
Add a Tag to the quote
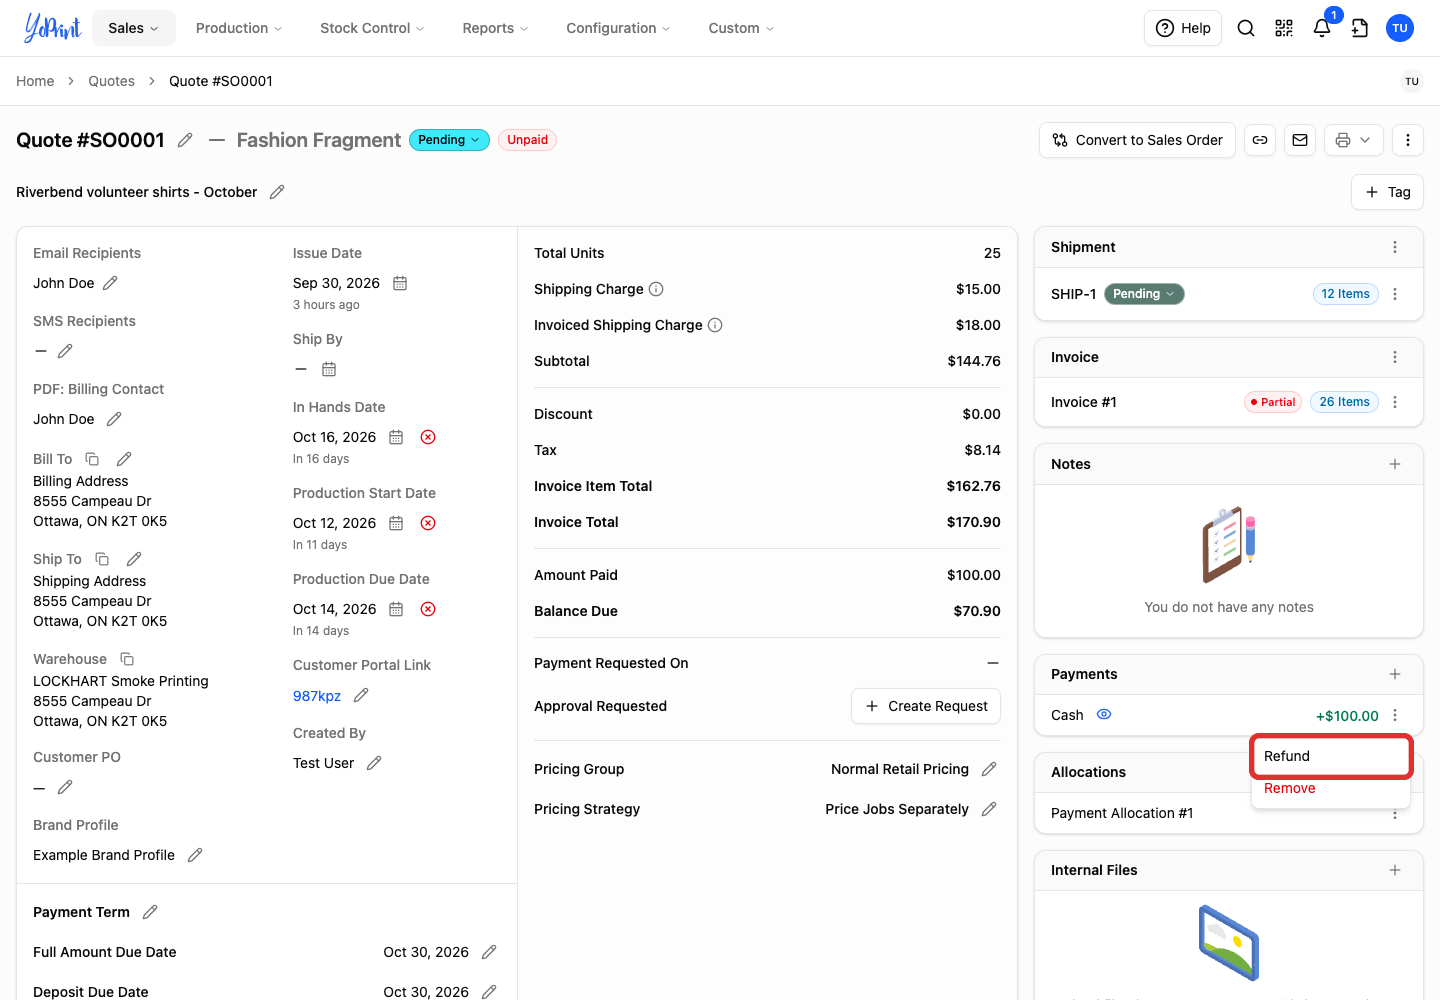1387,192
